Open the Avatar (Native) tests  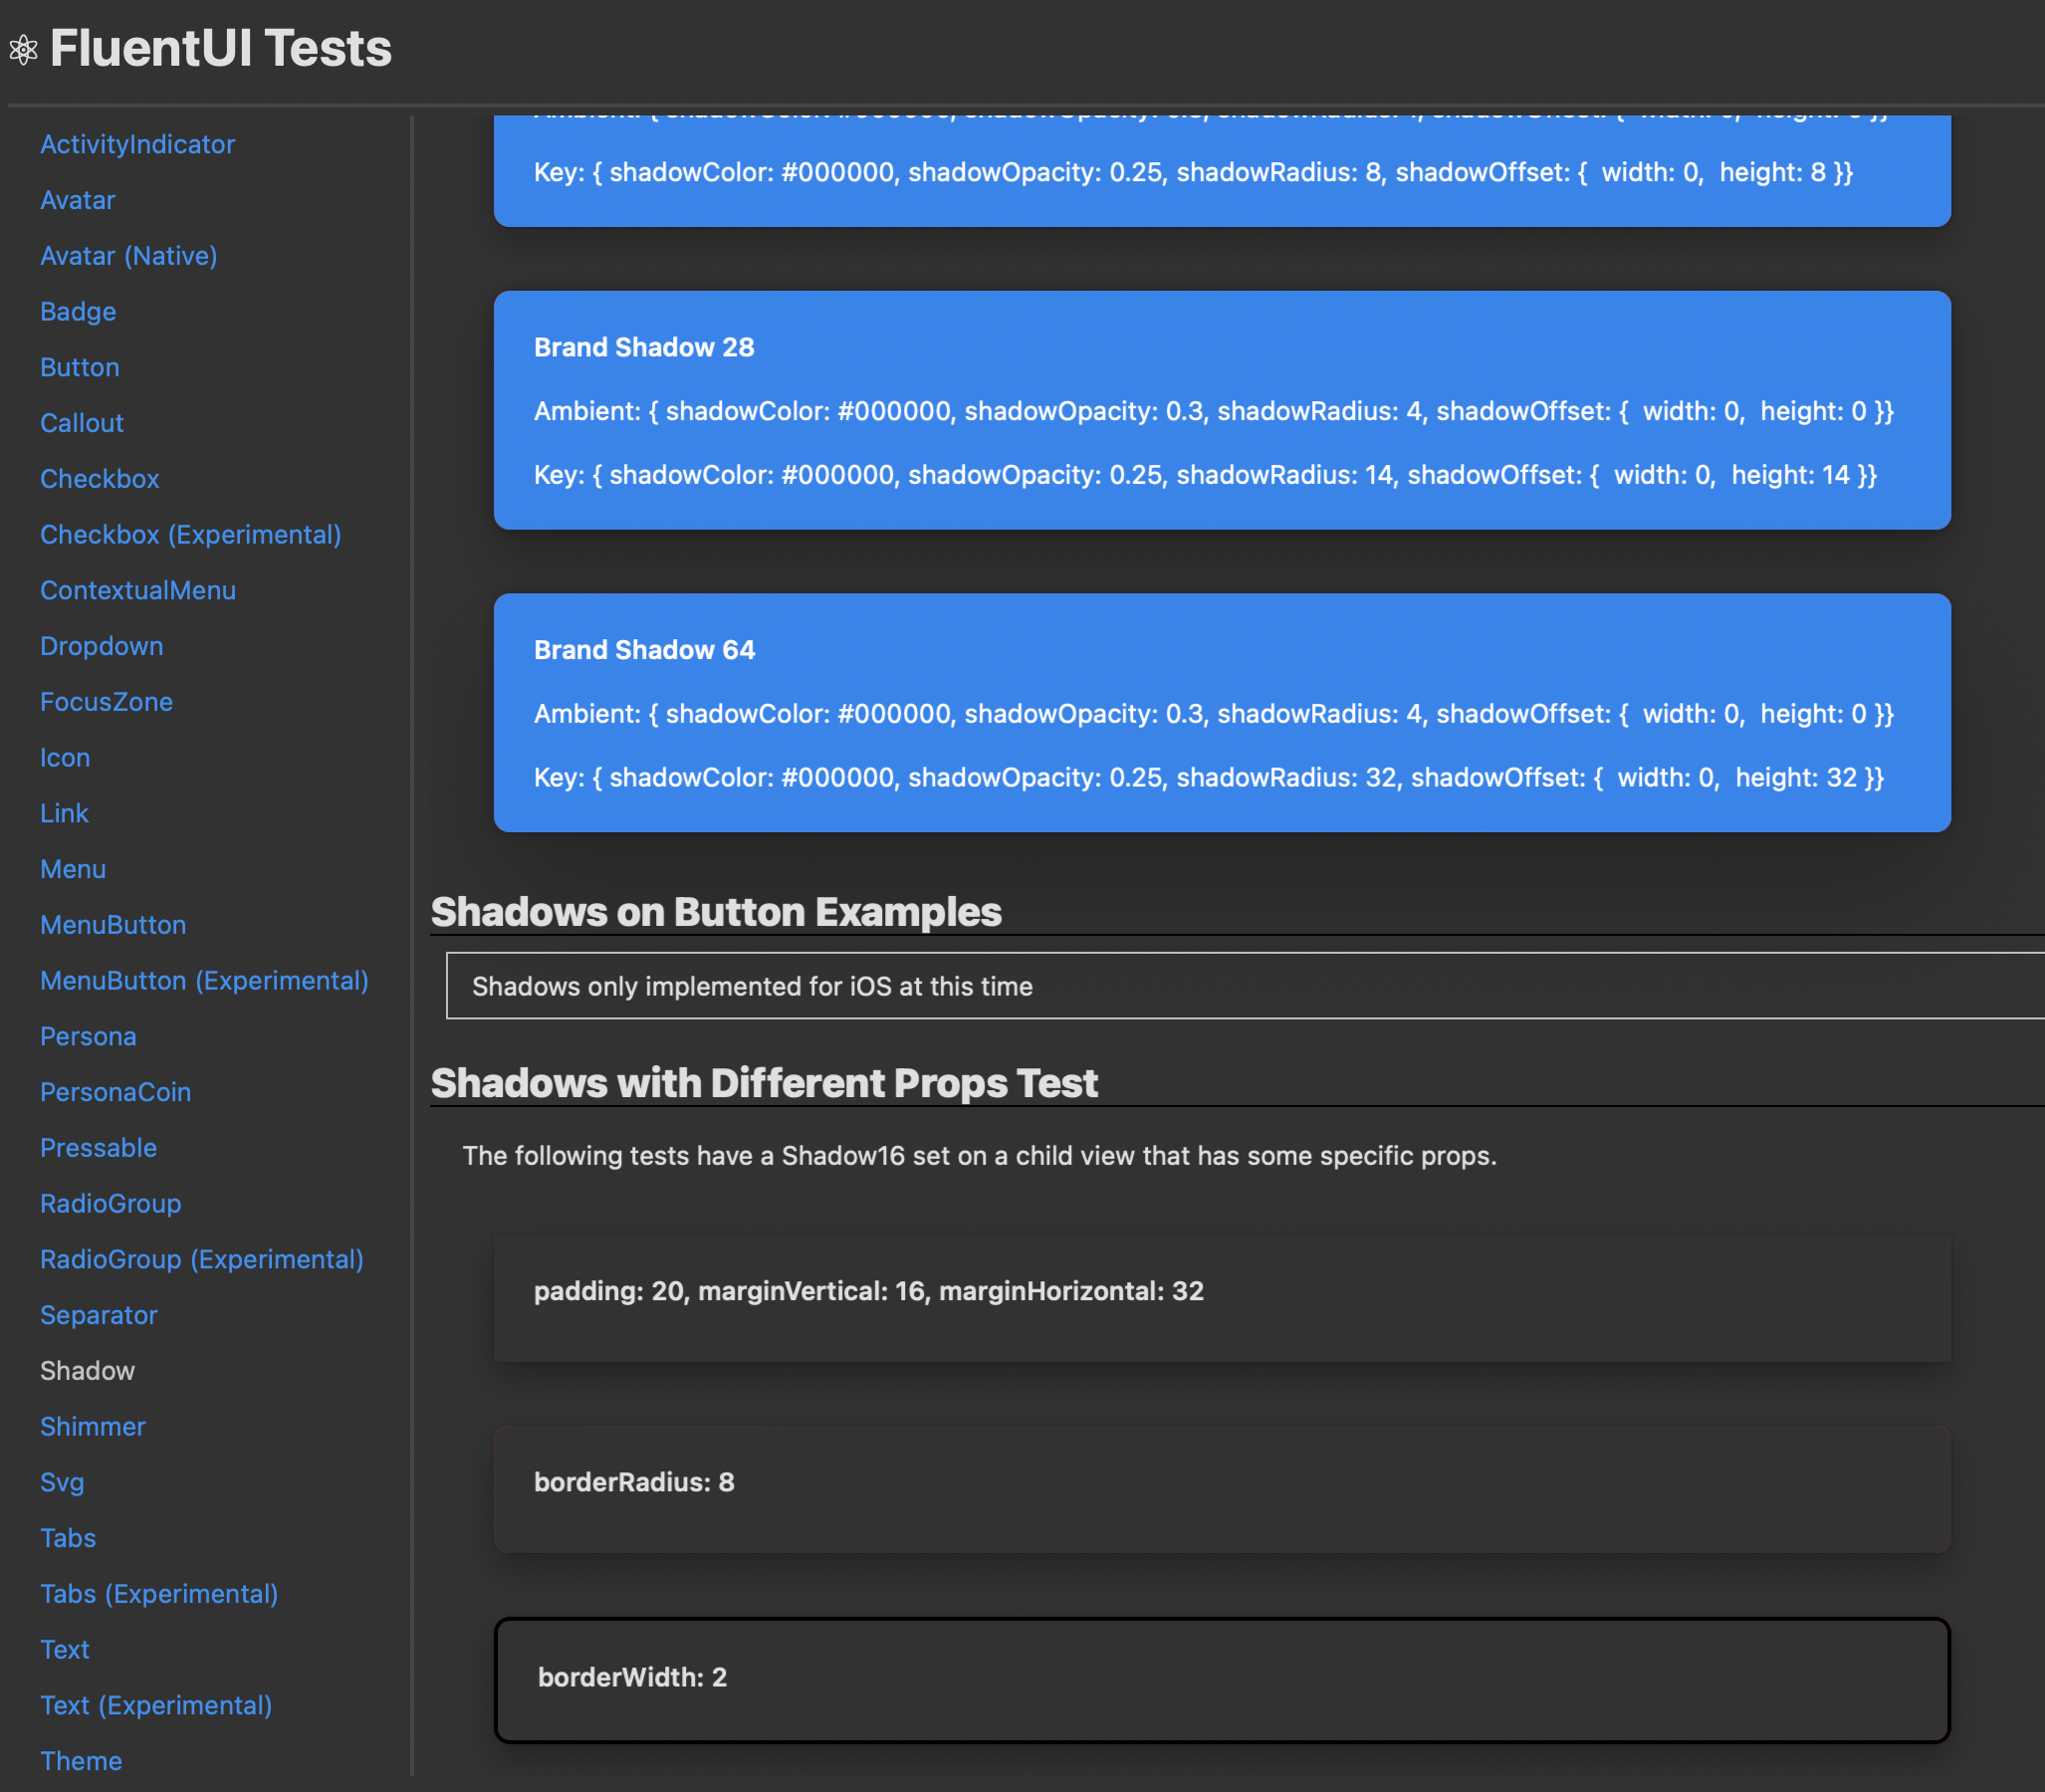pos(128,256)
